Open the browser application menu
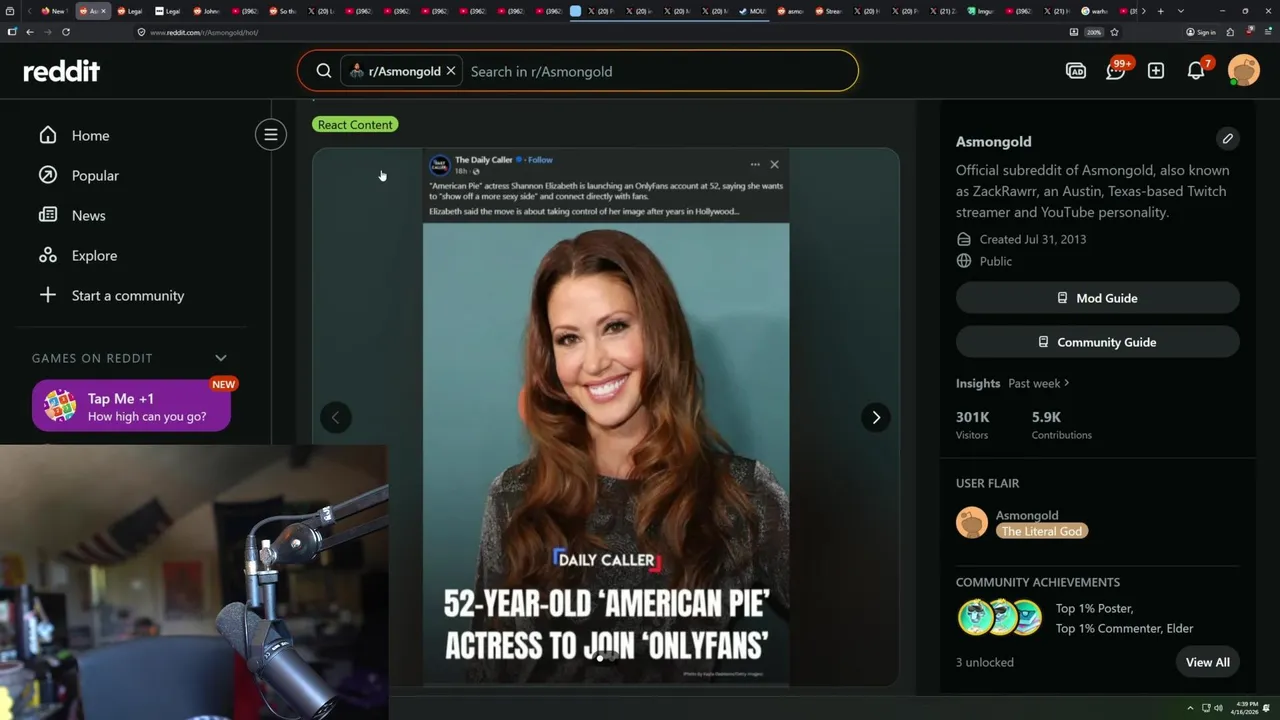This screenshot has width=1280, height=720. point(1267,32)
